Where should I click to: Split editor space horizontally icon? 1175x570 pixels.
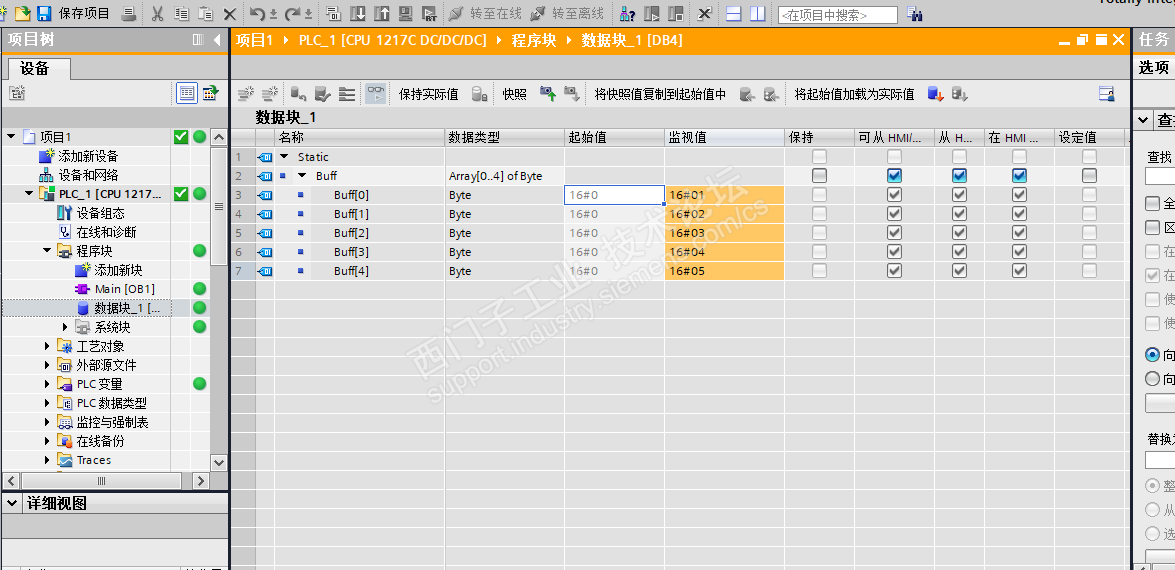(x=734, y=13)
